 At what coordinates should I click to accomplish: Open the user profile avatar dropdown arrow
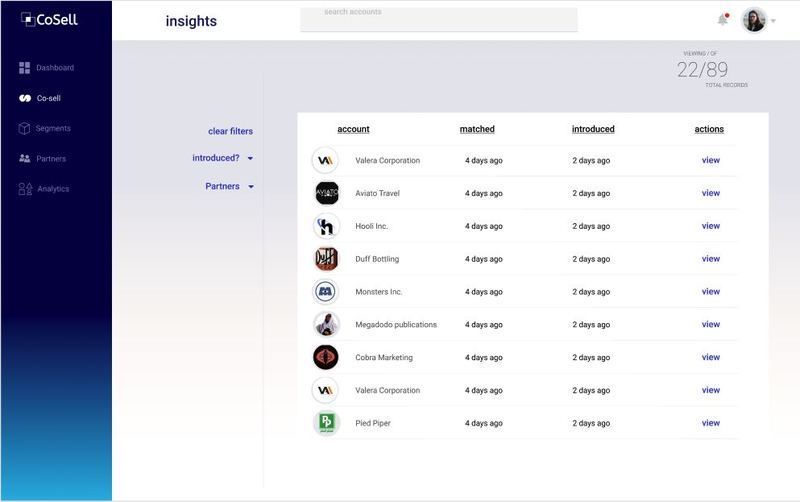click(x=773, y=21)
